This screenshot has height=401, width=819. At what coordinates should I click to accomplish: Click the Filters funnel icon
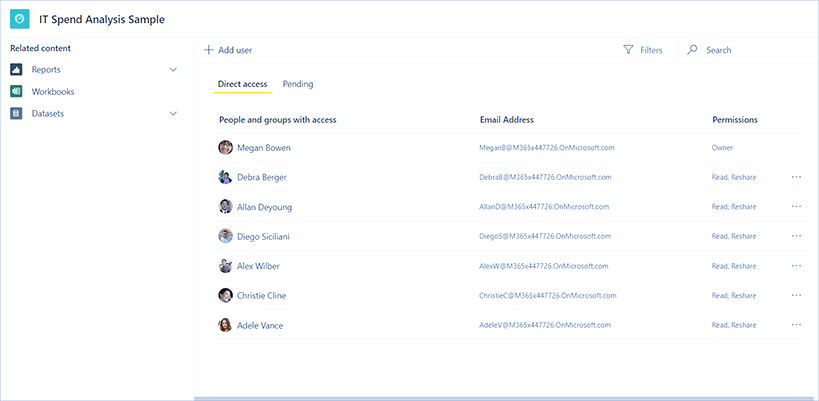(x=628, y=50)
